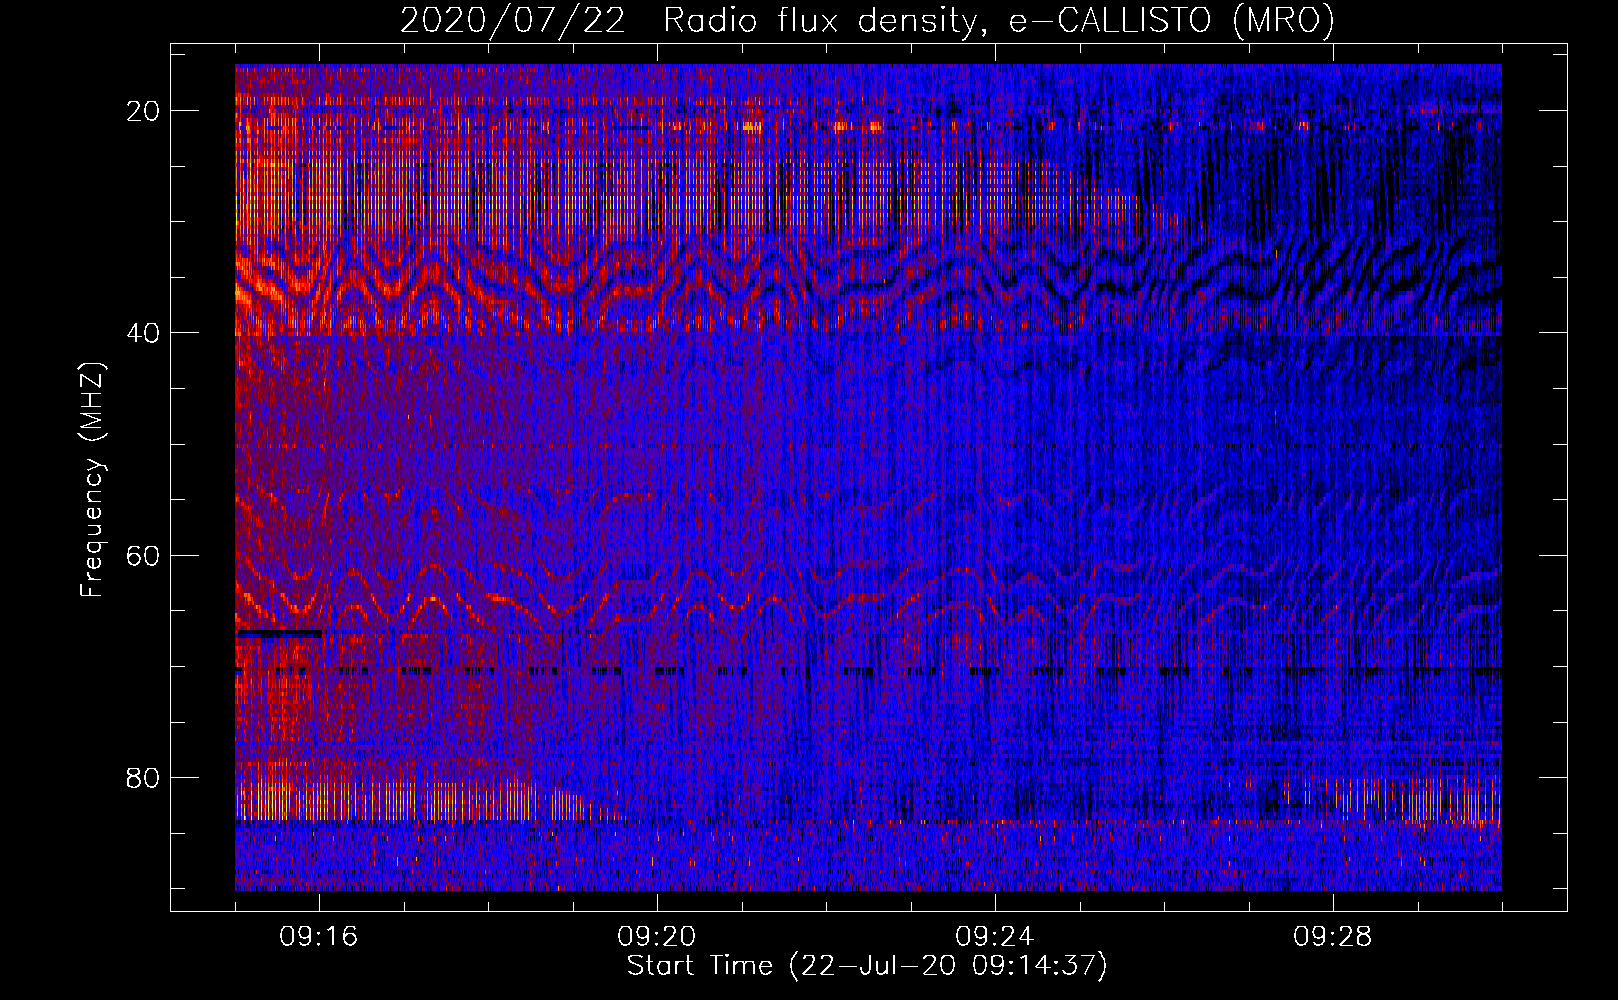Click the 40 MHz frequency tick label
This screenshot has height=1000, width=1618.
[144, 333]
